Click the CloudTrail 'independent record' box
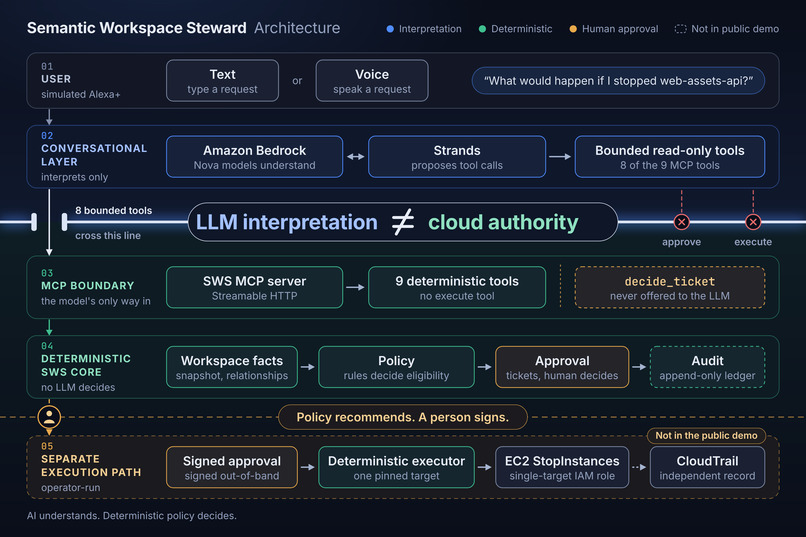The image size is (806, 537). (x=707, y=467)
